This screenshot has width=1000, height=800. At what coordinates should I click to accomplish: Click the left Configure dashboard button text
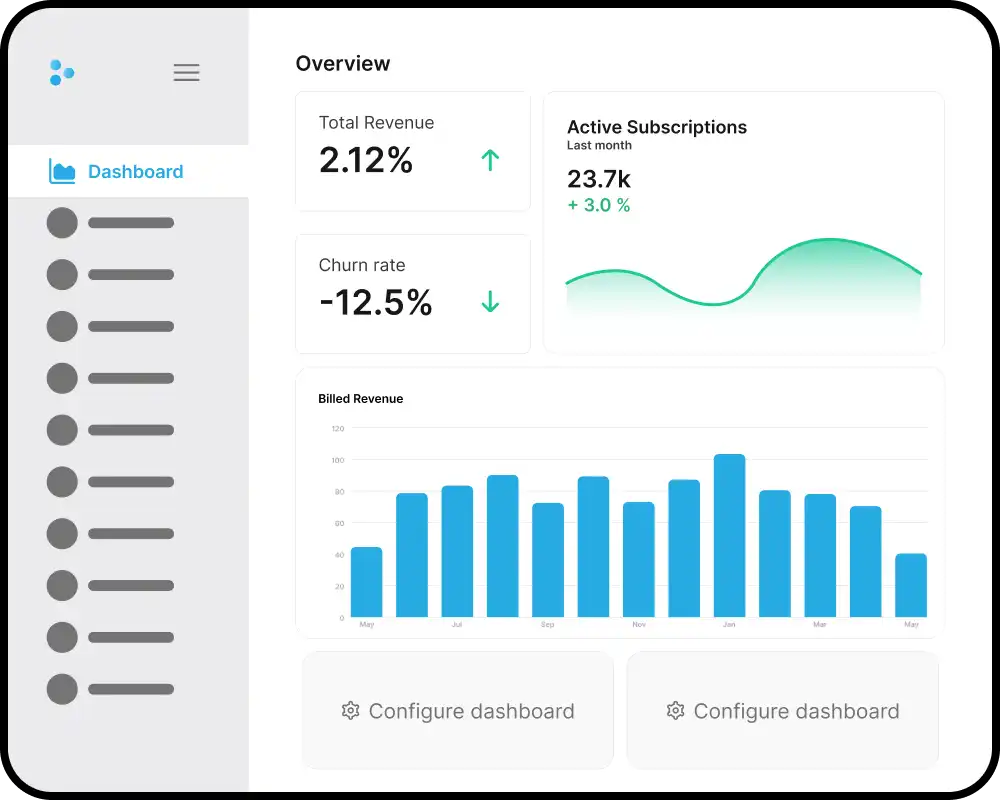tap(471, 711)
